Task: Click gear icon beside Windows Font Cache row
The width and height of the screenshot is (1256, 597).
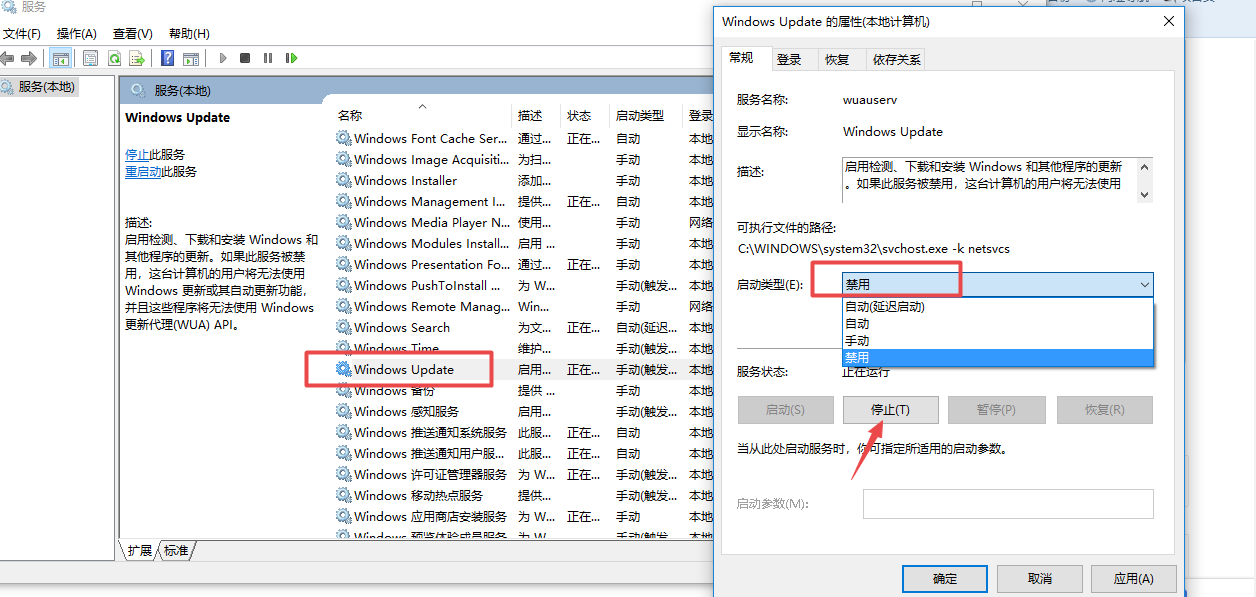Action: [x=344, y=138]
